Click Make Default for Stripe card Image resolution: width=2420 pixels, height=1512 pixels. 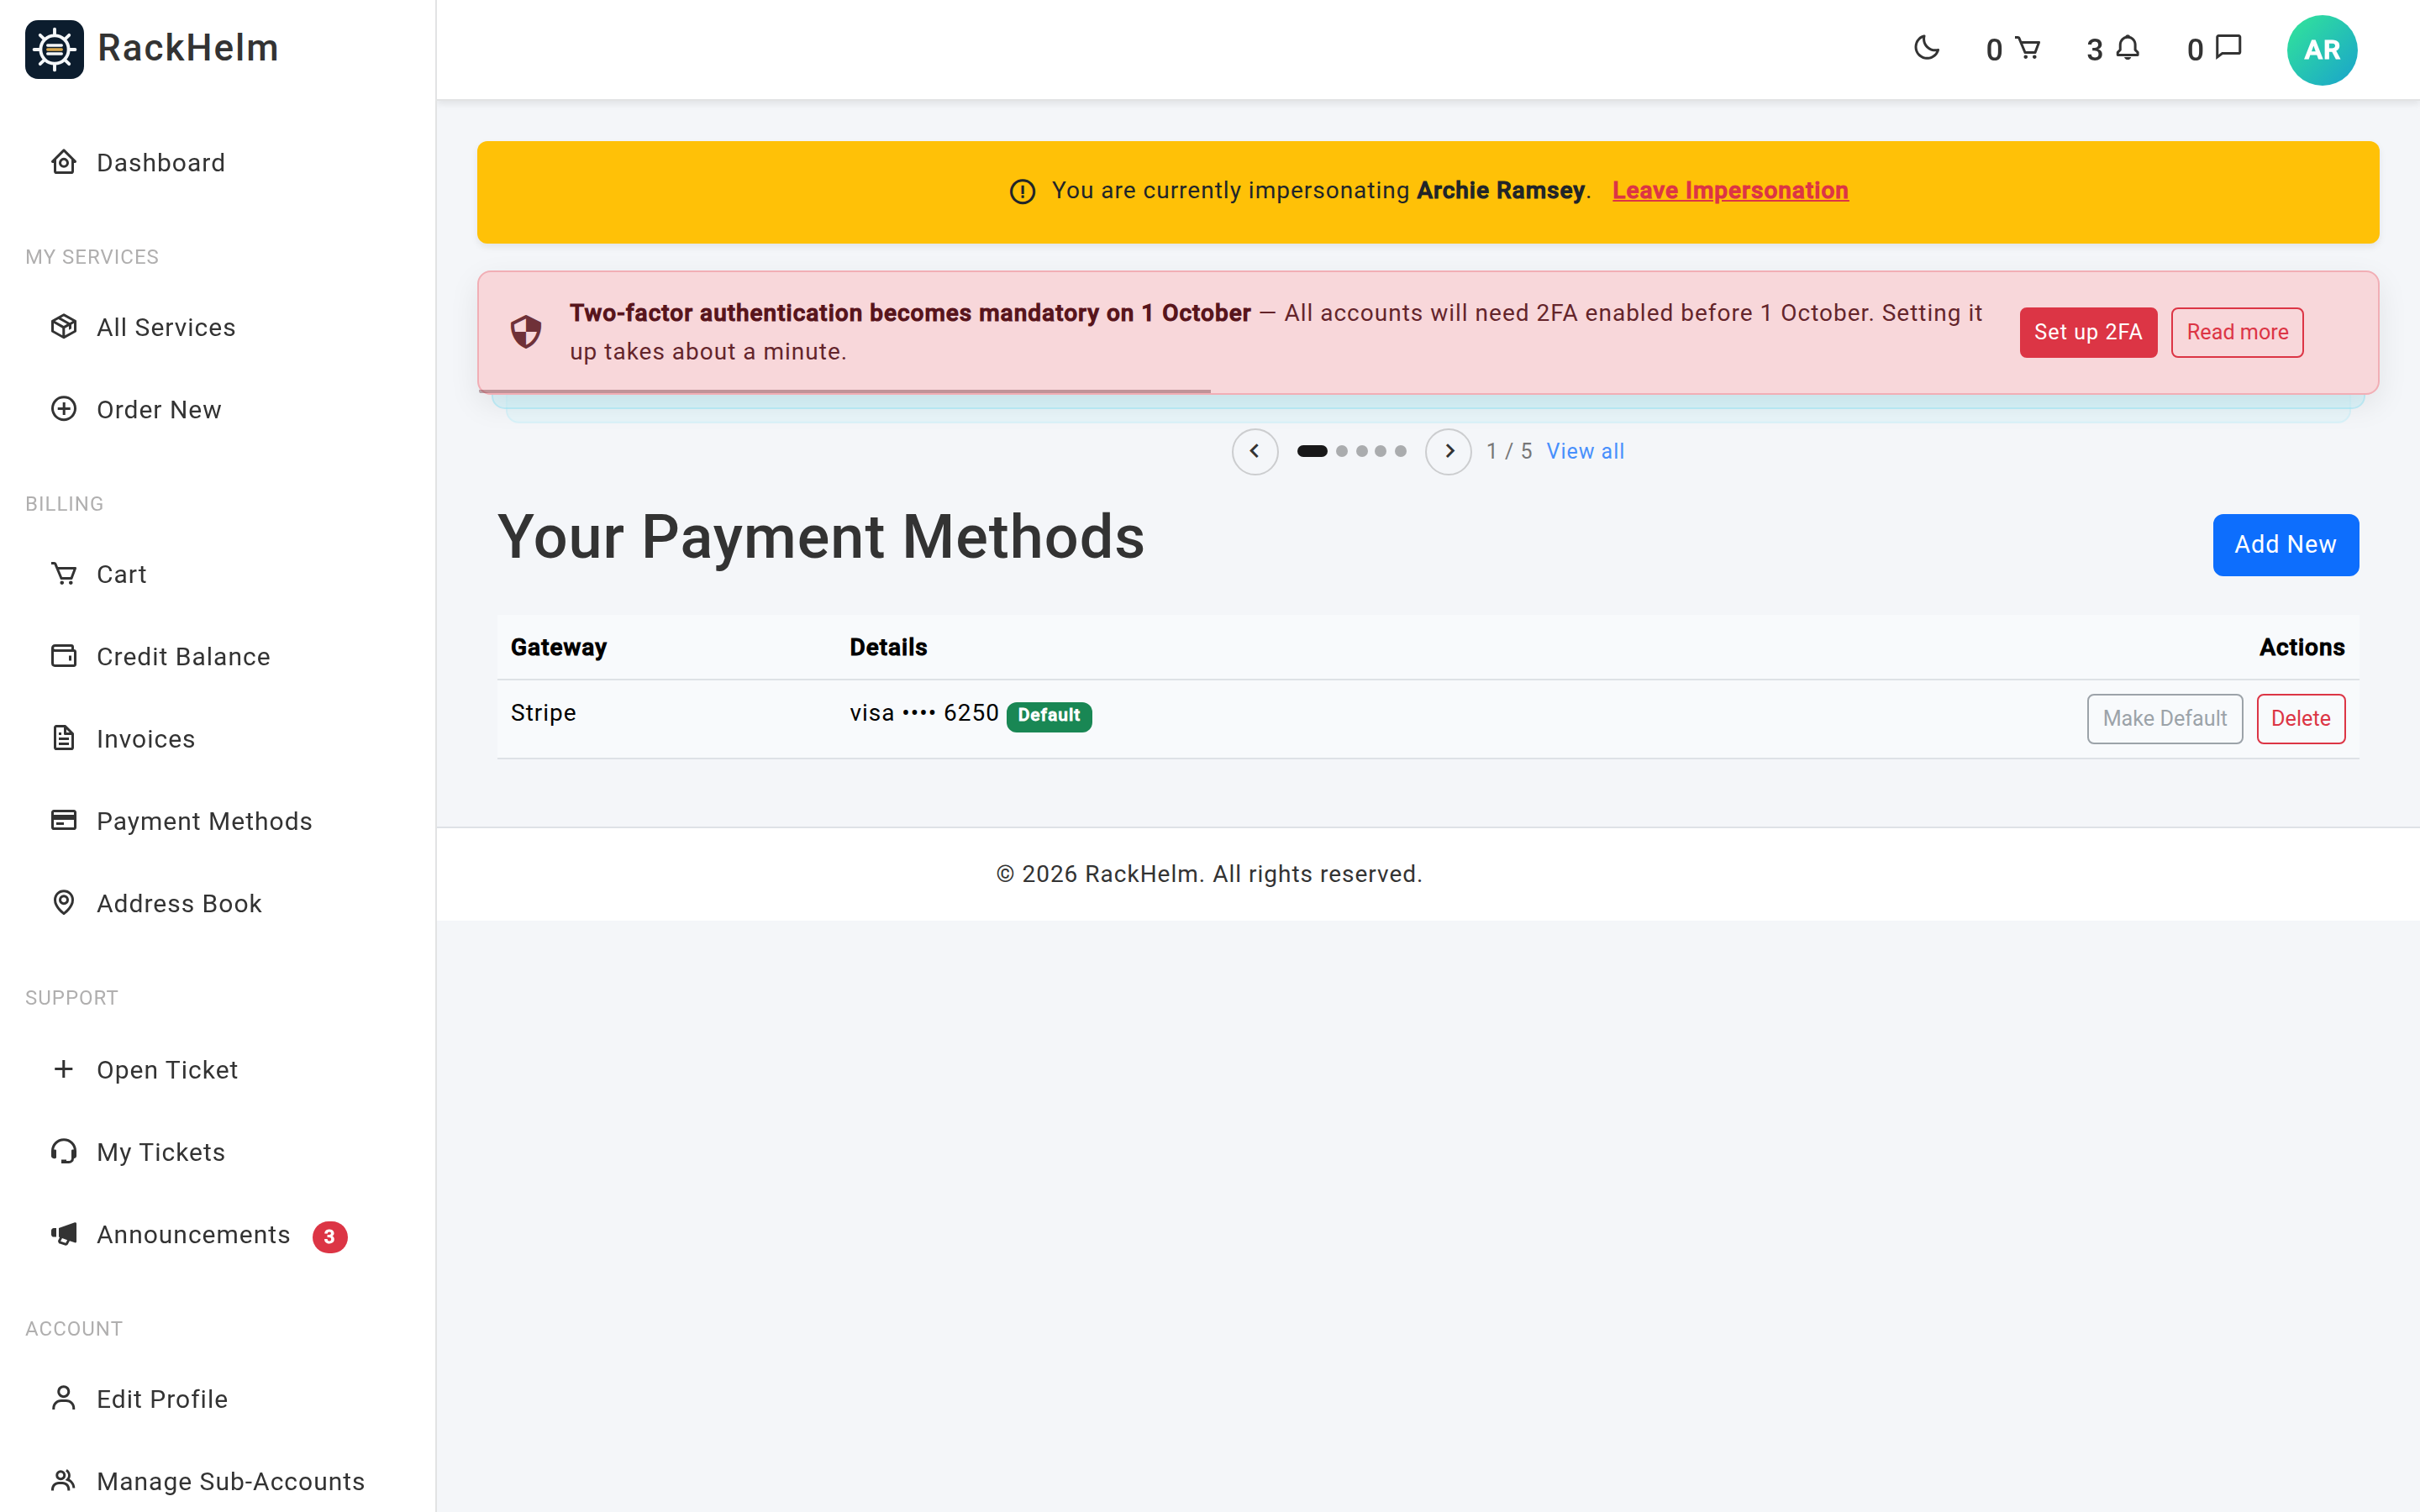pyautogui.click(x=2164, y=718)
